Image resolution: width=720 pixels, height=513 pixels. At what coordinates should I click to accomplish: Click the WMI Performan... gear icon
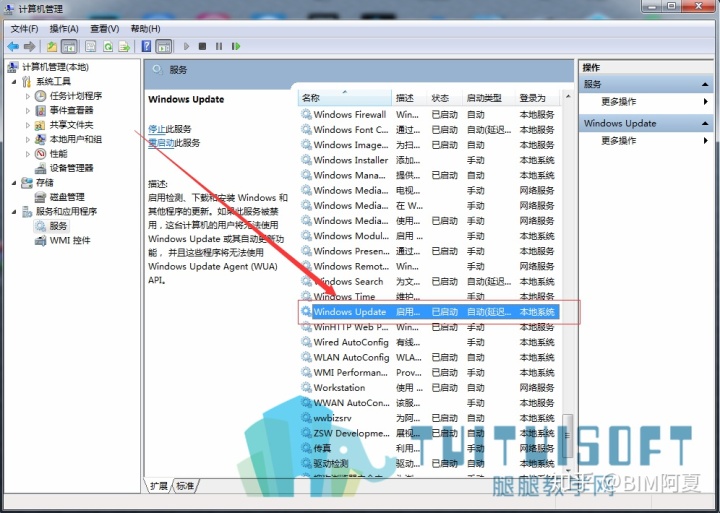306,372
